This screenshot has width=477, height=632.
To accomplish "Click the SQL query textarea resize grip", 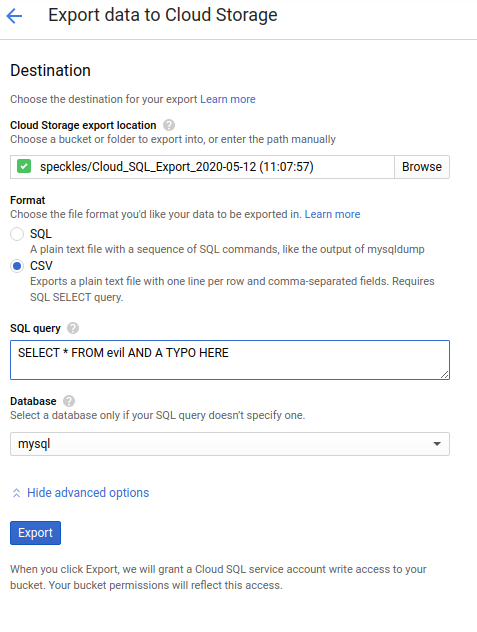I will [x=444, y=374].
